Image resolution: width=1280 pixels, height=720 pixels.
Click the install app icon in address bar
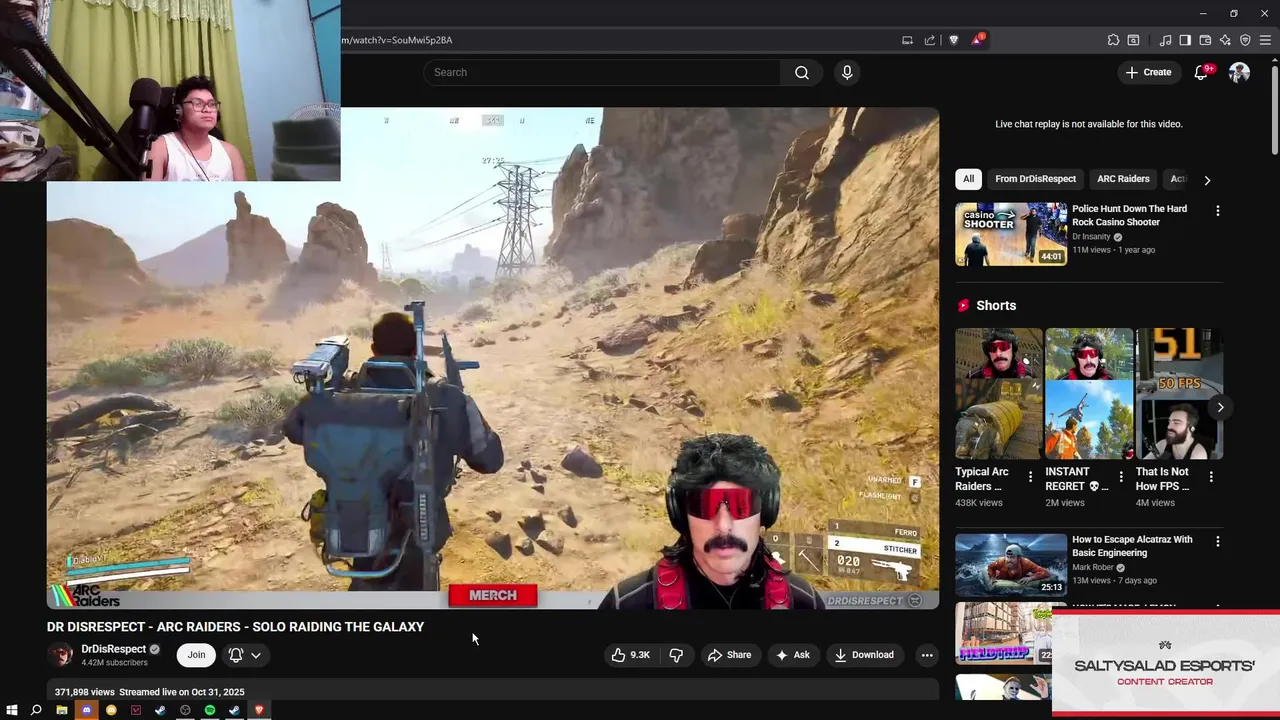(907, 40)
